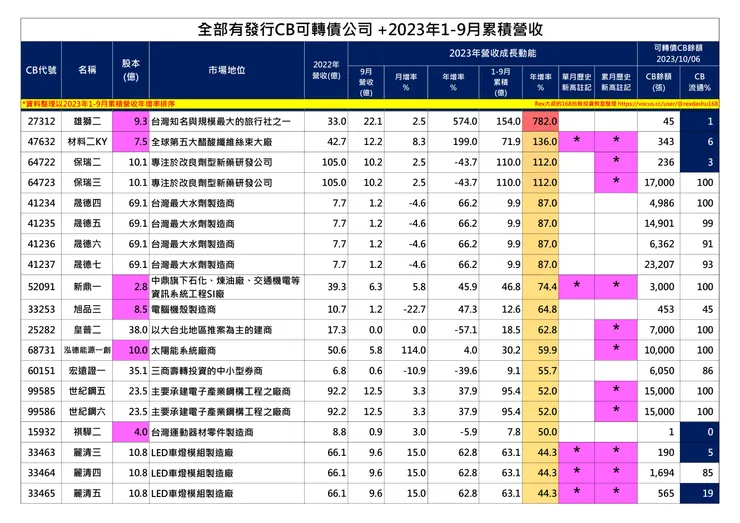Open the vocus.cc rexdashu168 link in yellow bar
Viewport: 740px width, 523px height.
(667, 103)
